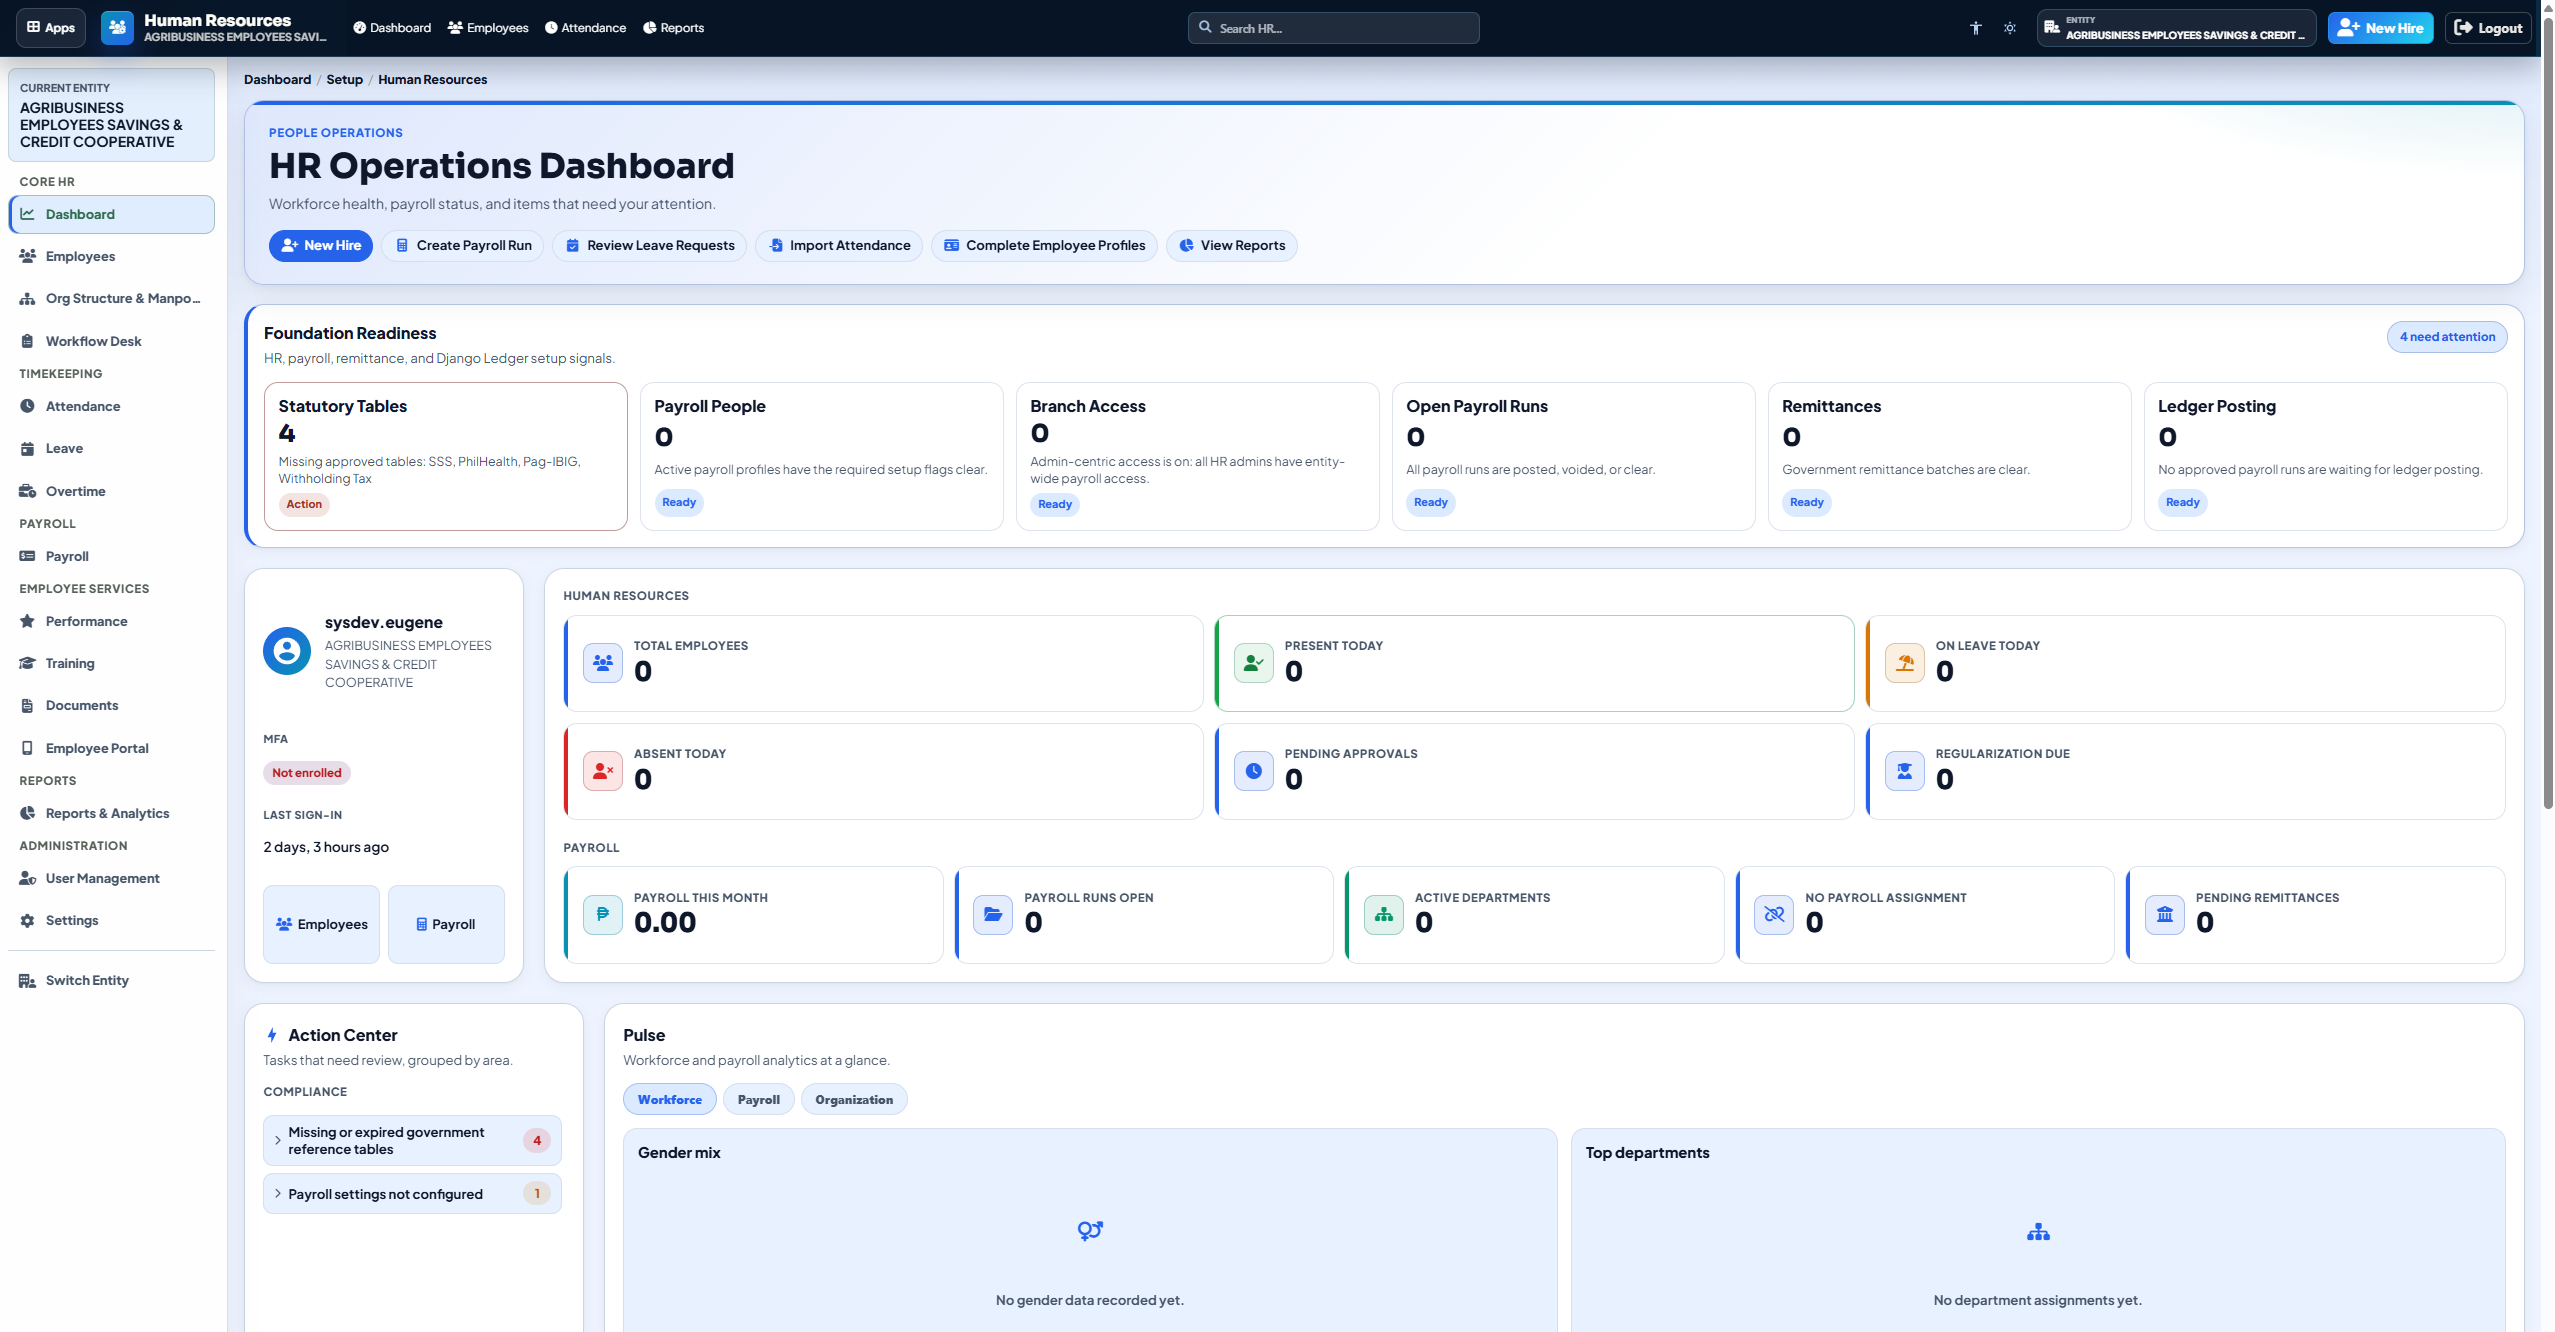This screenshot has height=1332, width=2555.
Task: Click the Search HR input field
Action: [1333, 28]
